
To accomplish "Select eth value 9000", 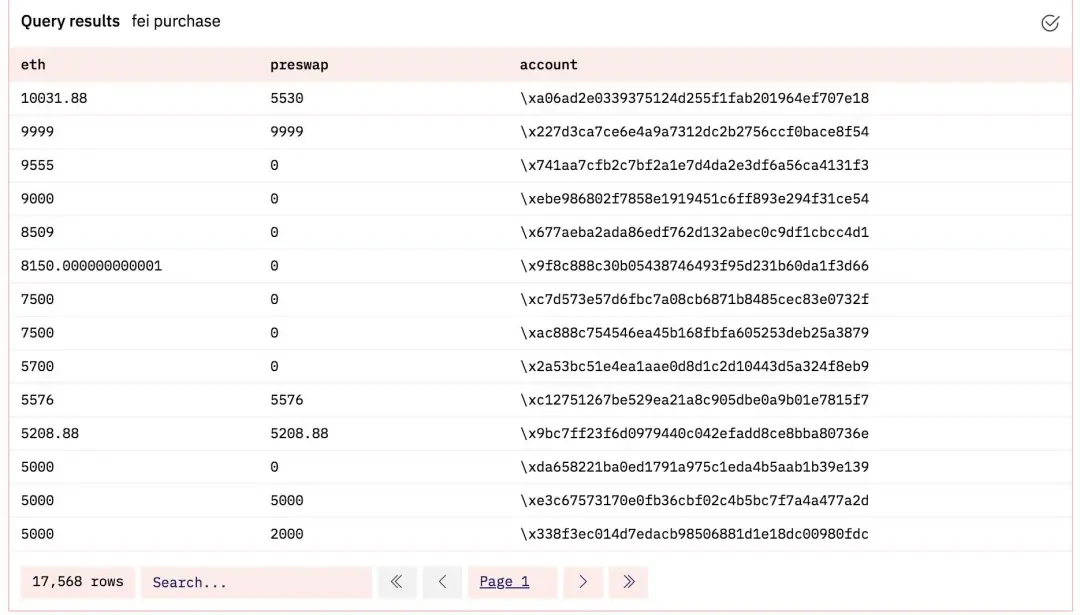I will coord(37,199).
